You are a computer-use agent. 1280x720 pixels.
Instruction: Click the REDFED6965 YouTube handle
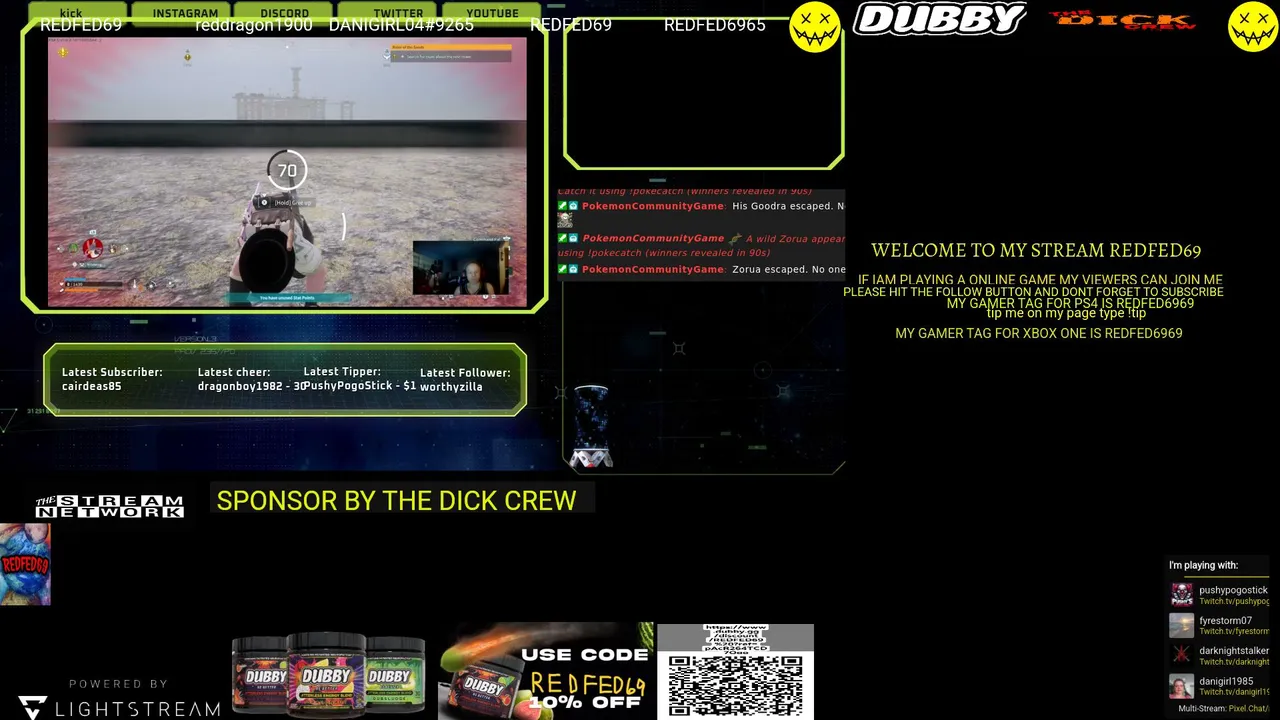715,25
